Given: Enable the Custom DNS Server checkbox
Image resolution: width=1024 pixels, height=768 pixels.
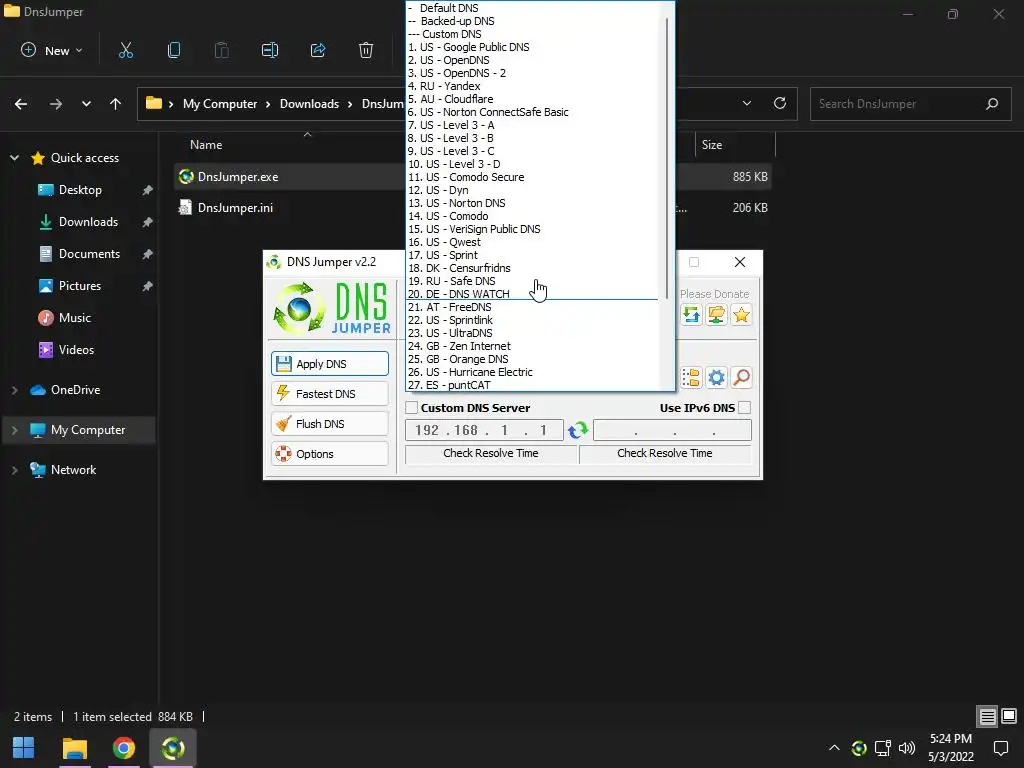Looking at the screenshot, I should point(411,408).
